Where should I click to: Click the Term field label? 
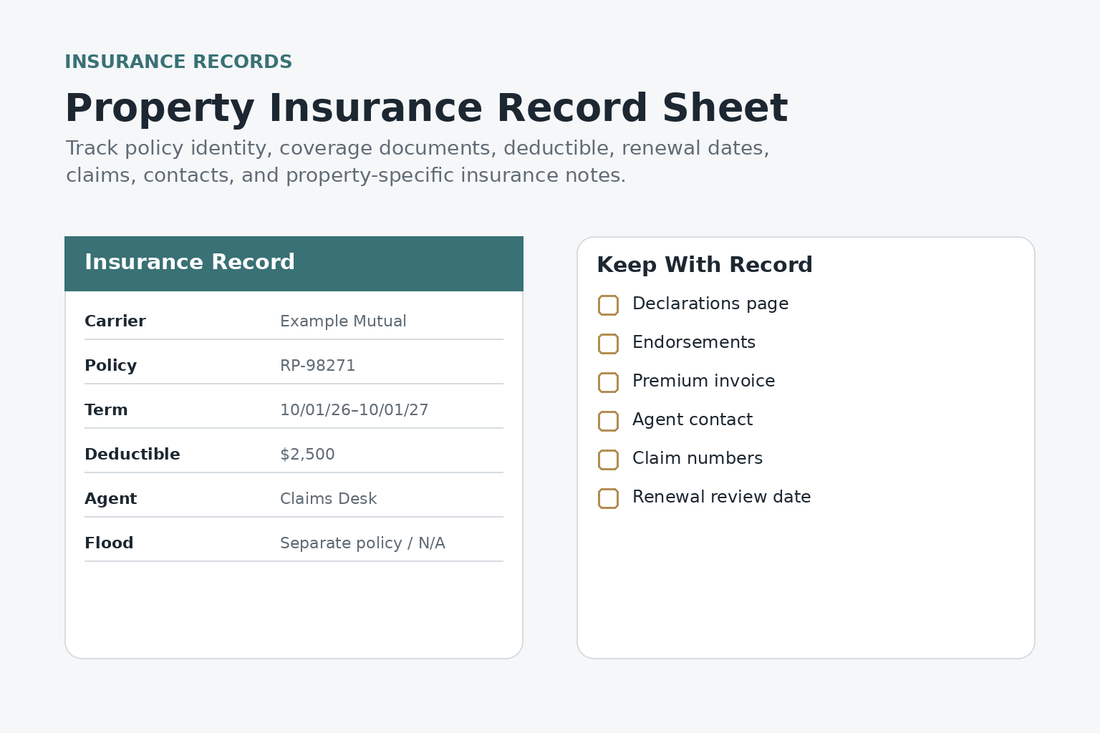pyautogui.click(x=106, y=410)
